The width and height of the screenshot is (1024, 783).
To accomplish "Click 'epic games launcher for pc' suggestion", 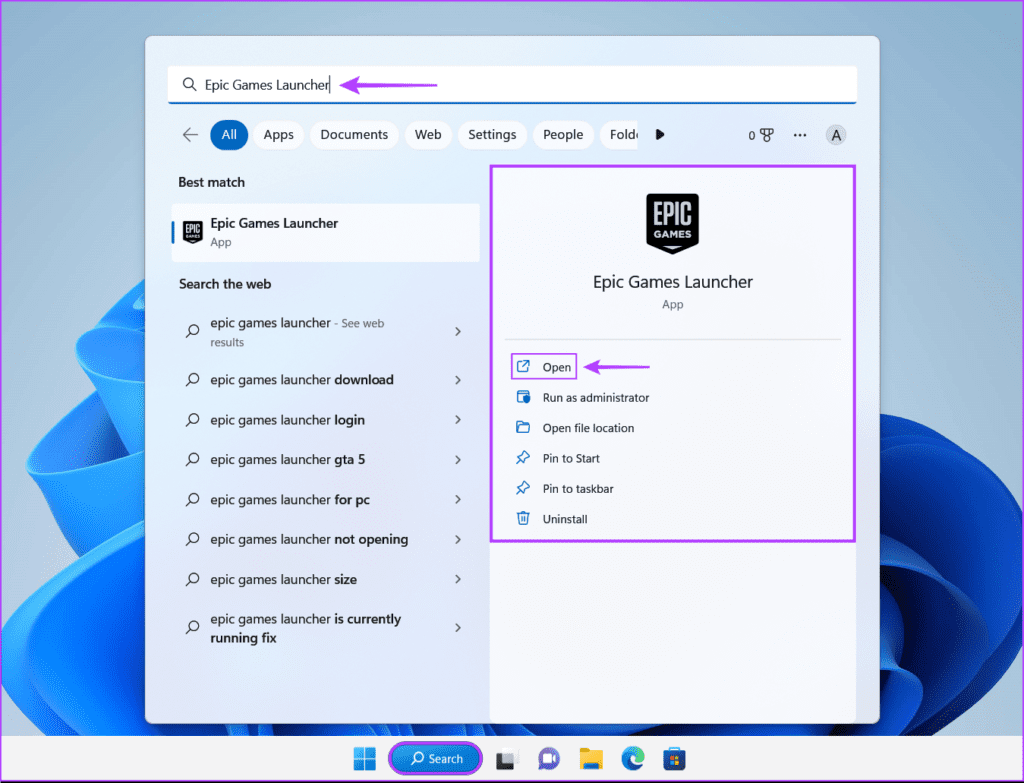I will (325, 500).
